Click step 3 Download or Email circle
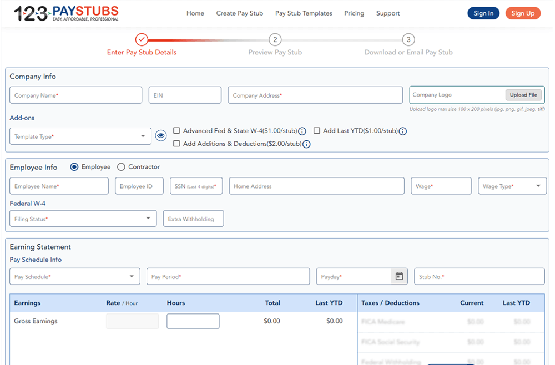Screen dimensions: 555x365 408,39
